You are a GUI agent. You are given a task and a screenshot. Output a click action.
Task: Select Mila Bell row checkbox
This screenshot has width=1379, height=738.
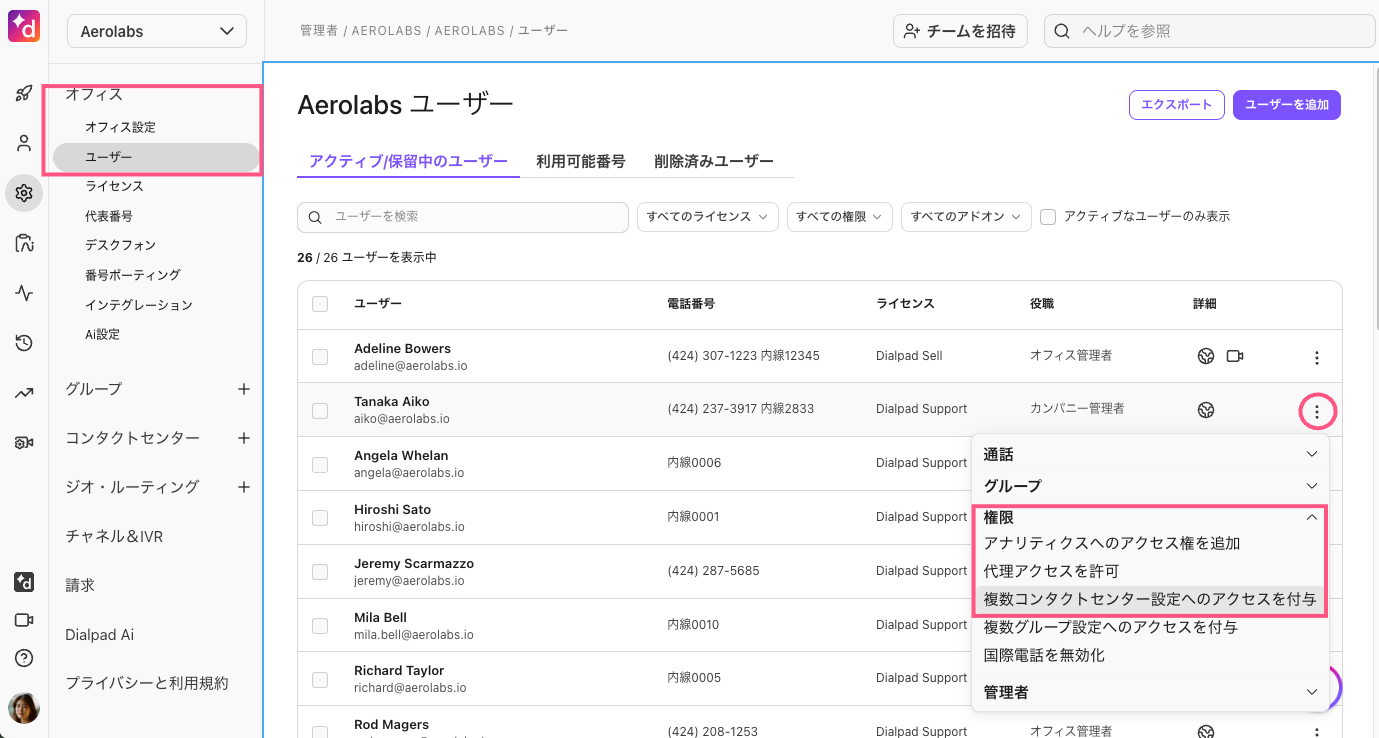pyautogui.click(x=320, y=626)
